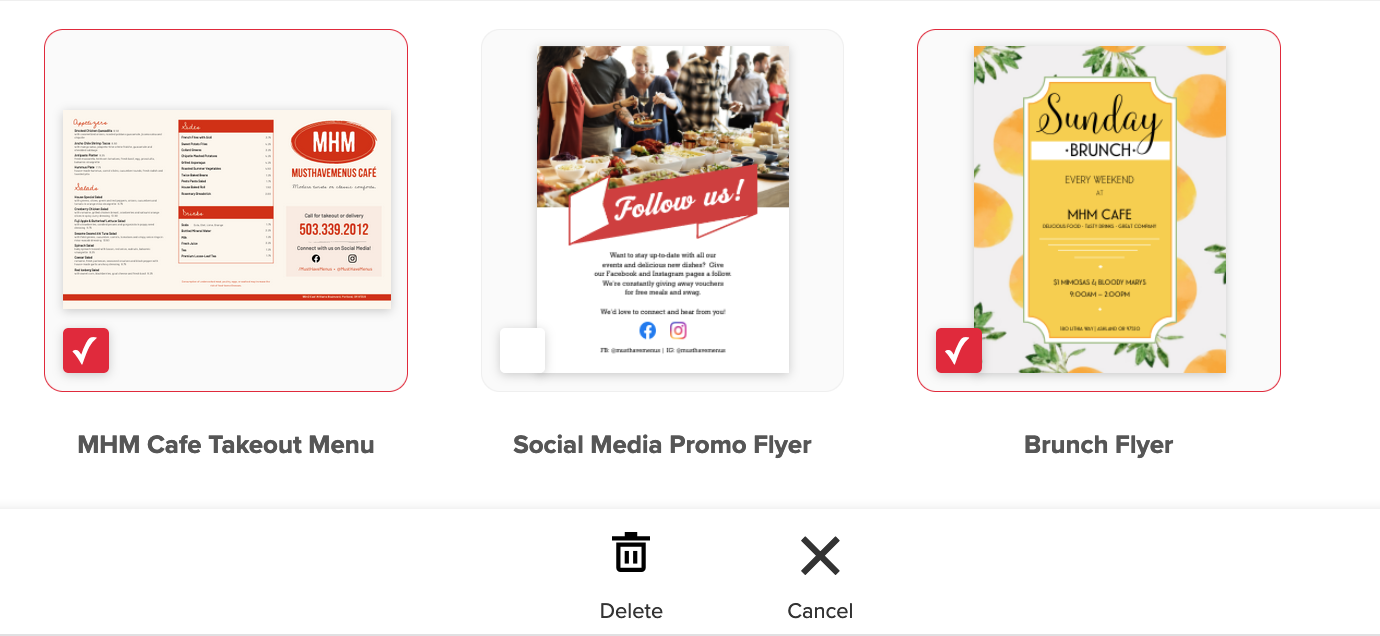Select the Social Media Promo Flyer title
Viewport: 1380px width, 636px height.
pos(662,445)
